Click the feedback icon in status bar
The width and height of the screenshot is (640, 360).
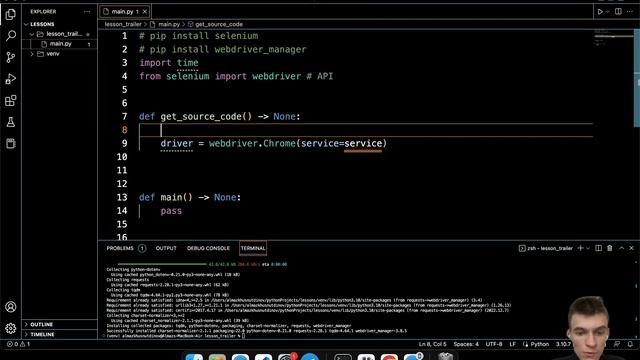617,344
